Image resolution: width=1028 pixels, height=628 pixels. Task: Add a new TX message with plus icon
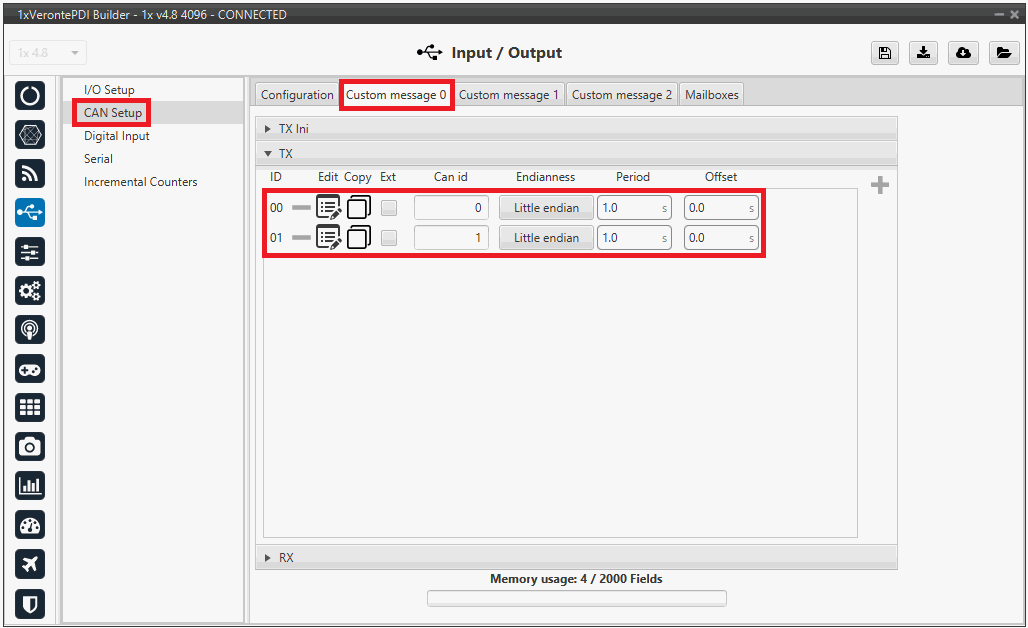(x=880, y=185)
